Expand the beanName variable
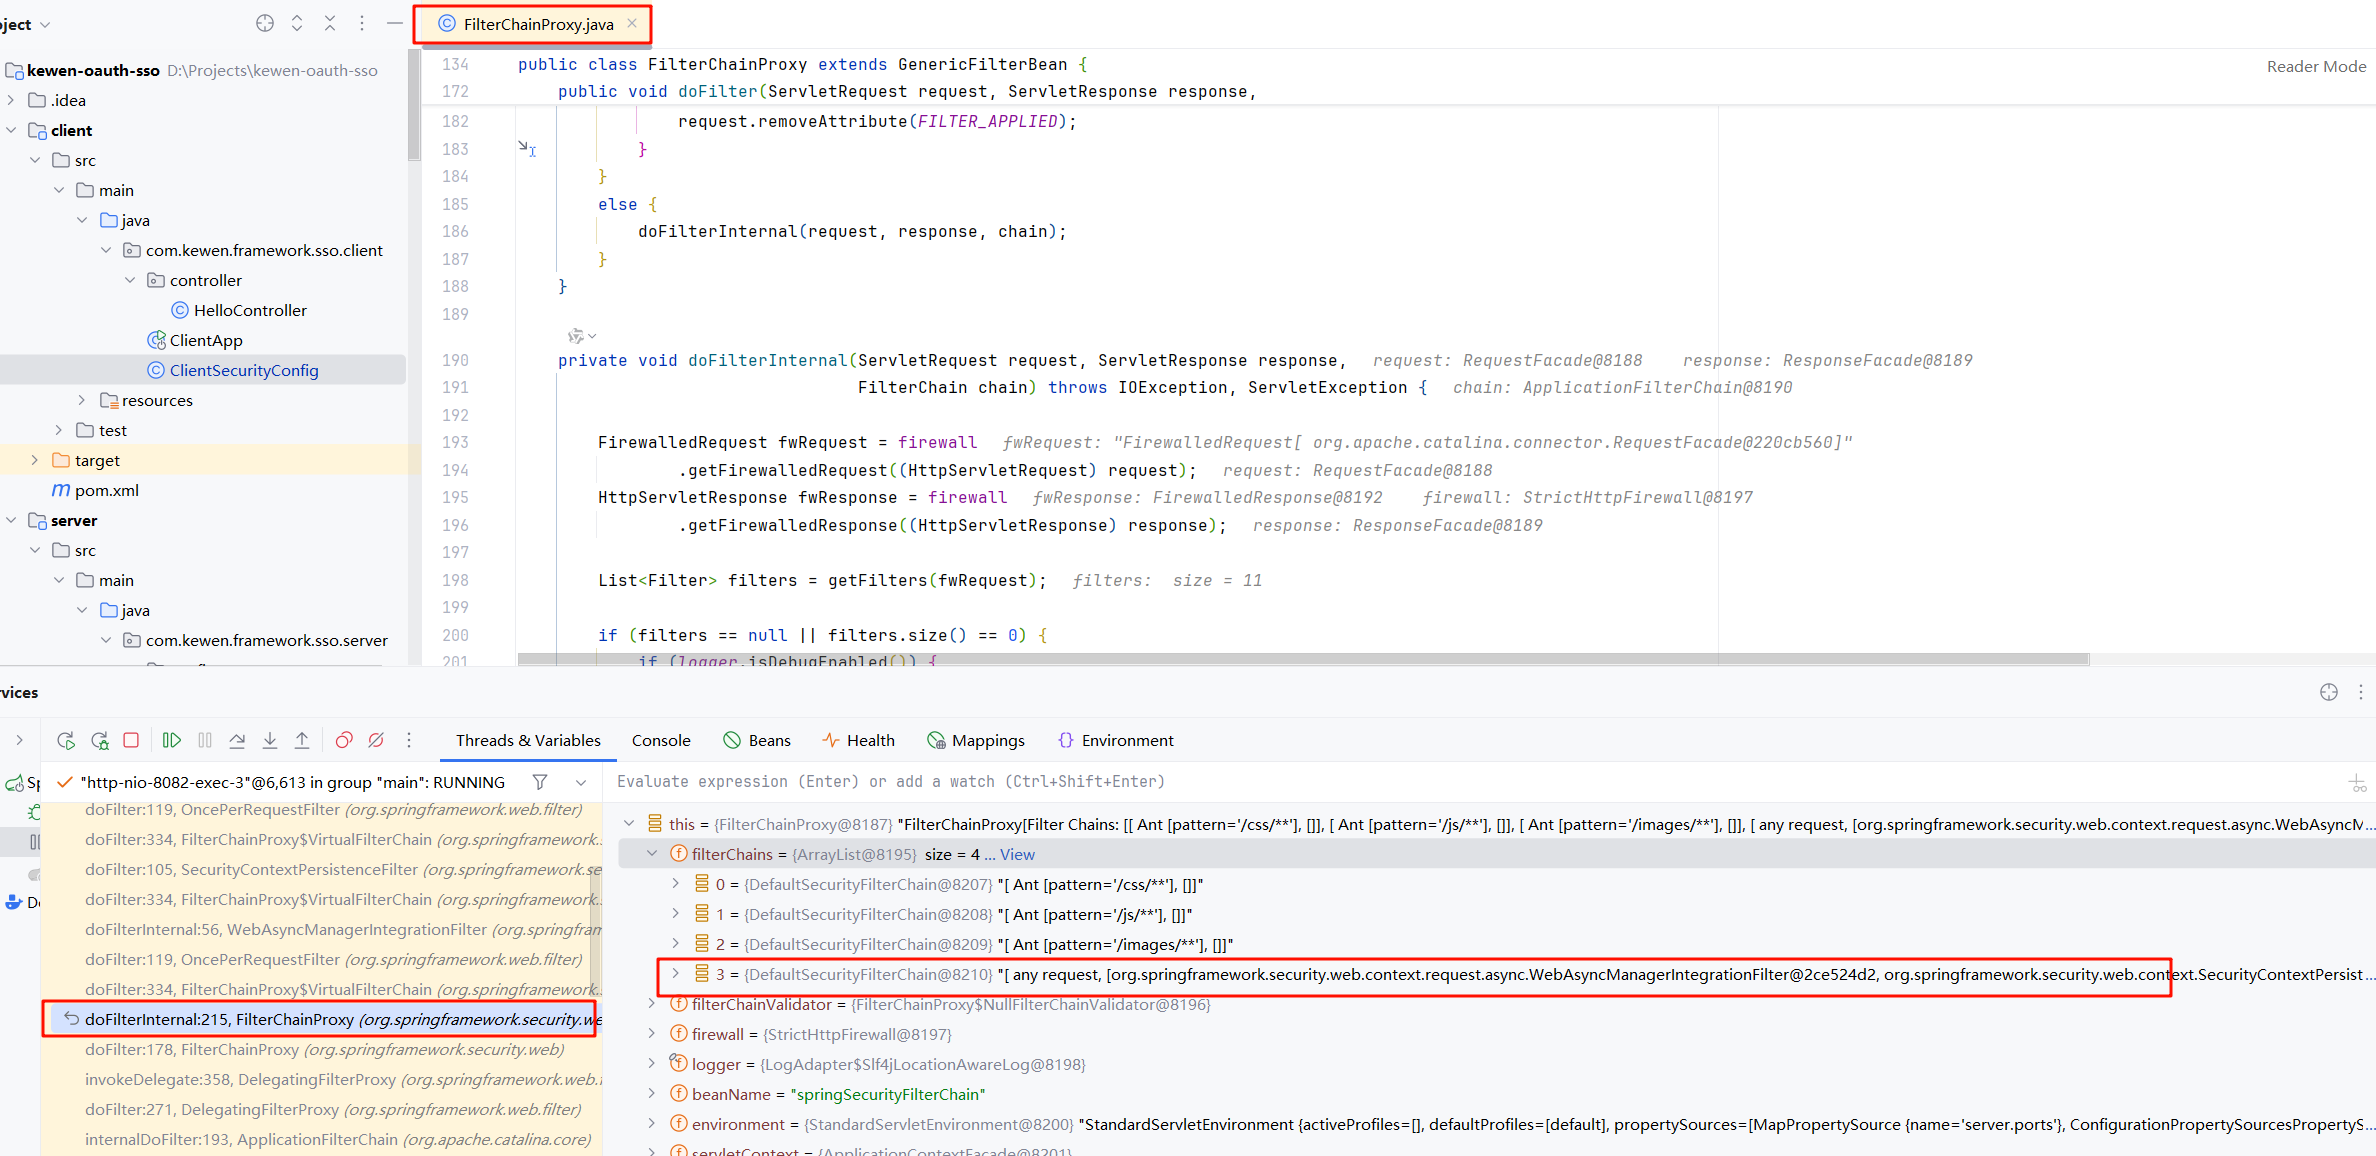2376x1156 pixels. [x=652, y=1094]
